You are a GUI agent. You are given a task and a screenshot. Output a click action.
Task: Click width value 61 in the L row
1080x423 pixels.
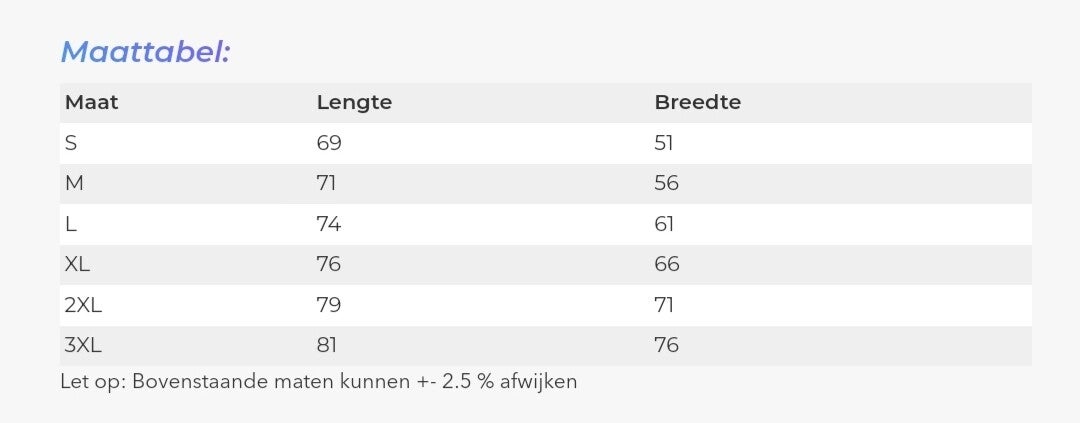664,224
